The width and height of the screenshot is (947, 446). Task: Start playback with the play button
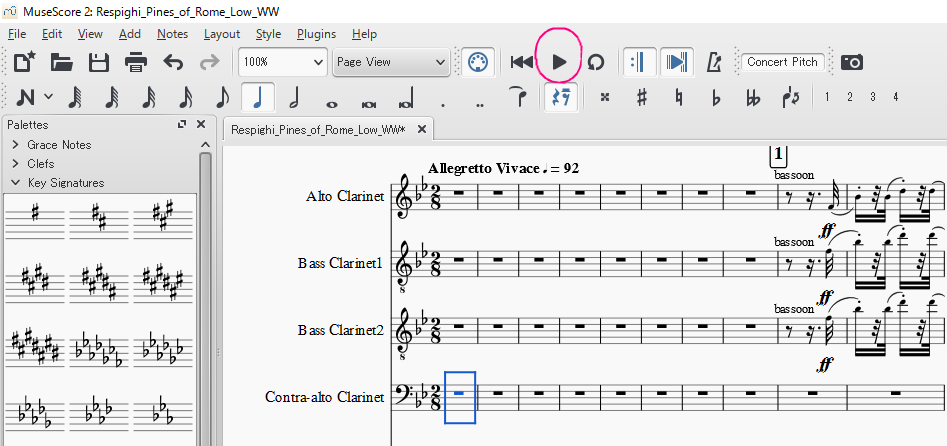point(559,62)
